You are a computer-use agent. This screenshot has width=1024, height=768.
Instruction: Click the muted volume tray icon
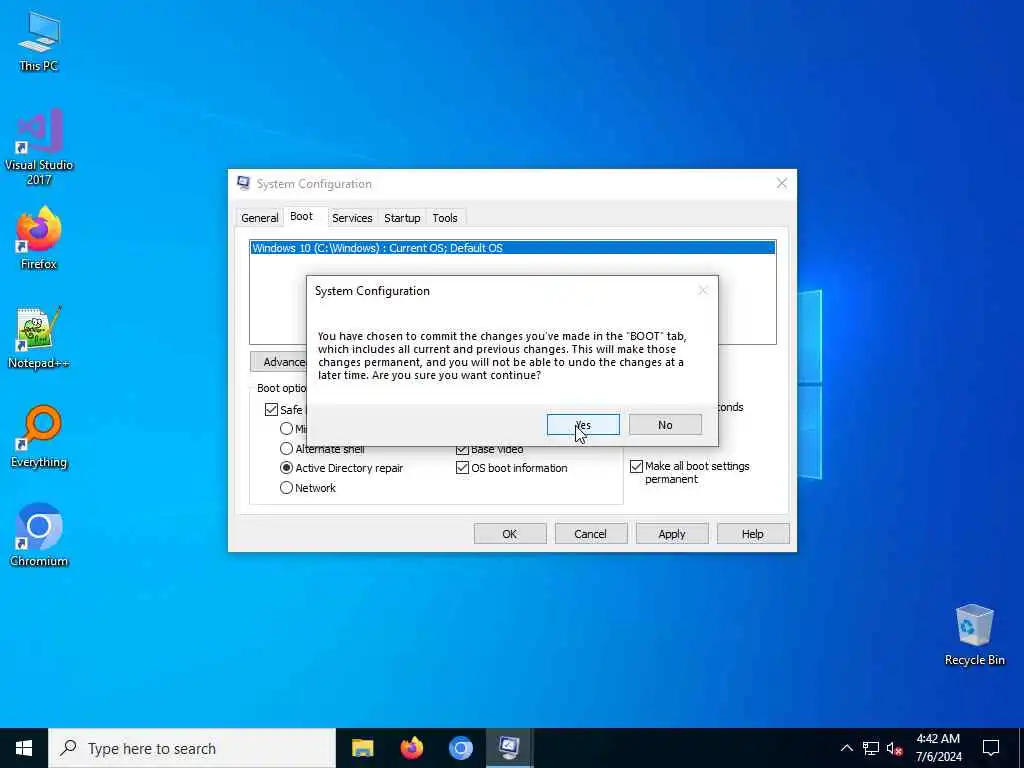tap(894, 748)
